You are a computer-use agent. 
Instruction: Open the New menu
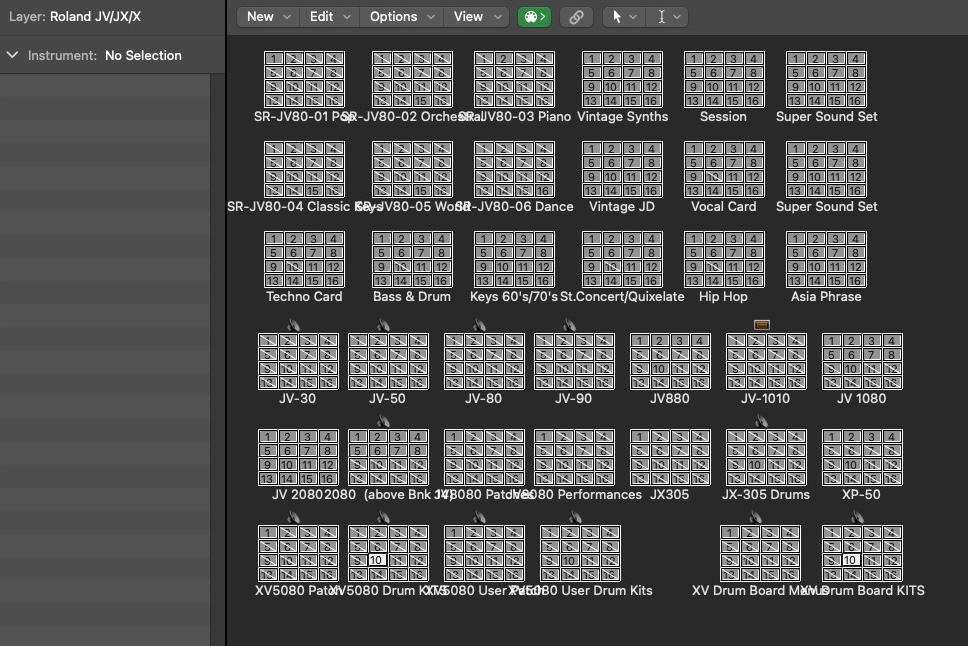pos(268,16)
